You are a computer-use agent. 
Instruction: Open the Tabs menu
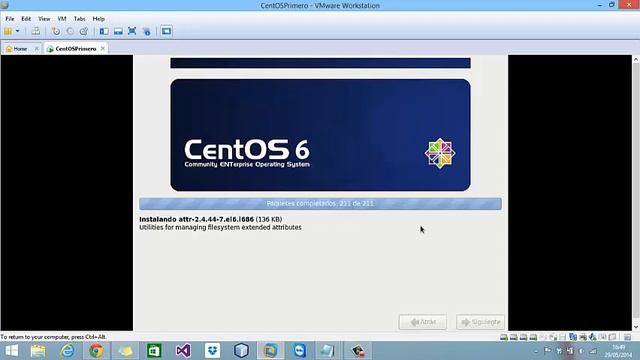(79, 19)
